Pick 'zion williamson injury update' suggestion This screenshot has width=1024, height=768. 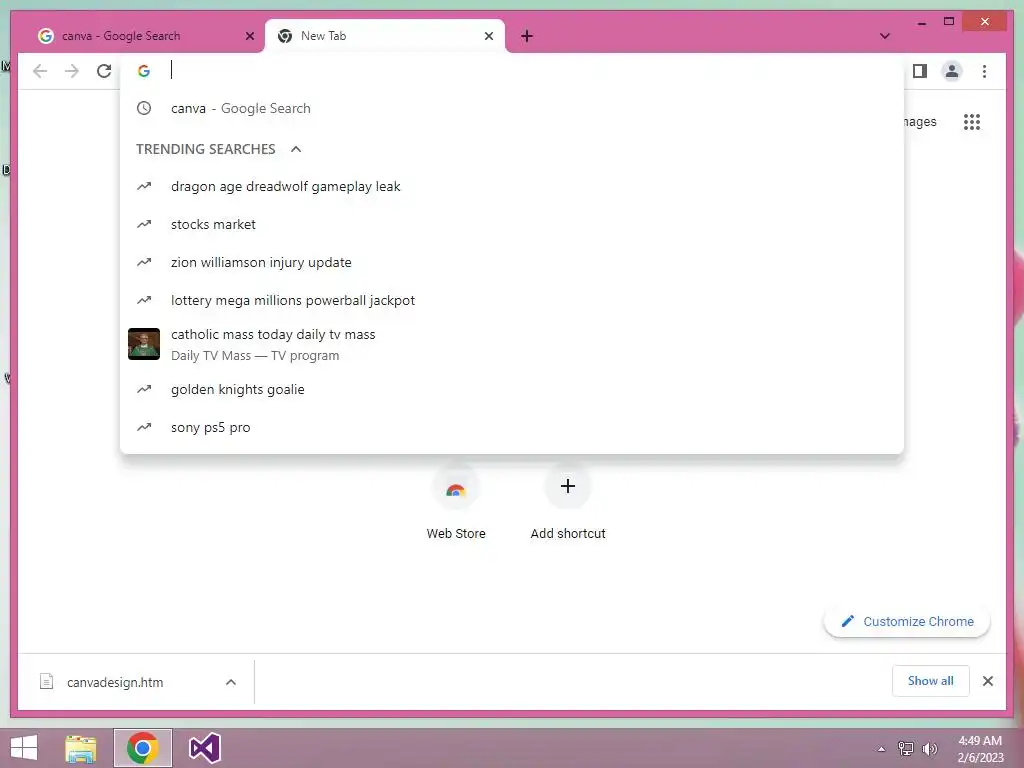tap(511, 263)
